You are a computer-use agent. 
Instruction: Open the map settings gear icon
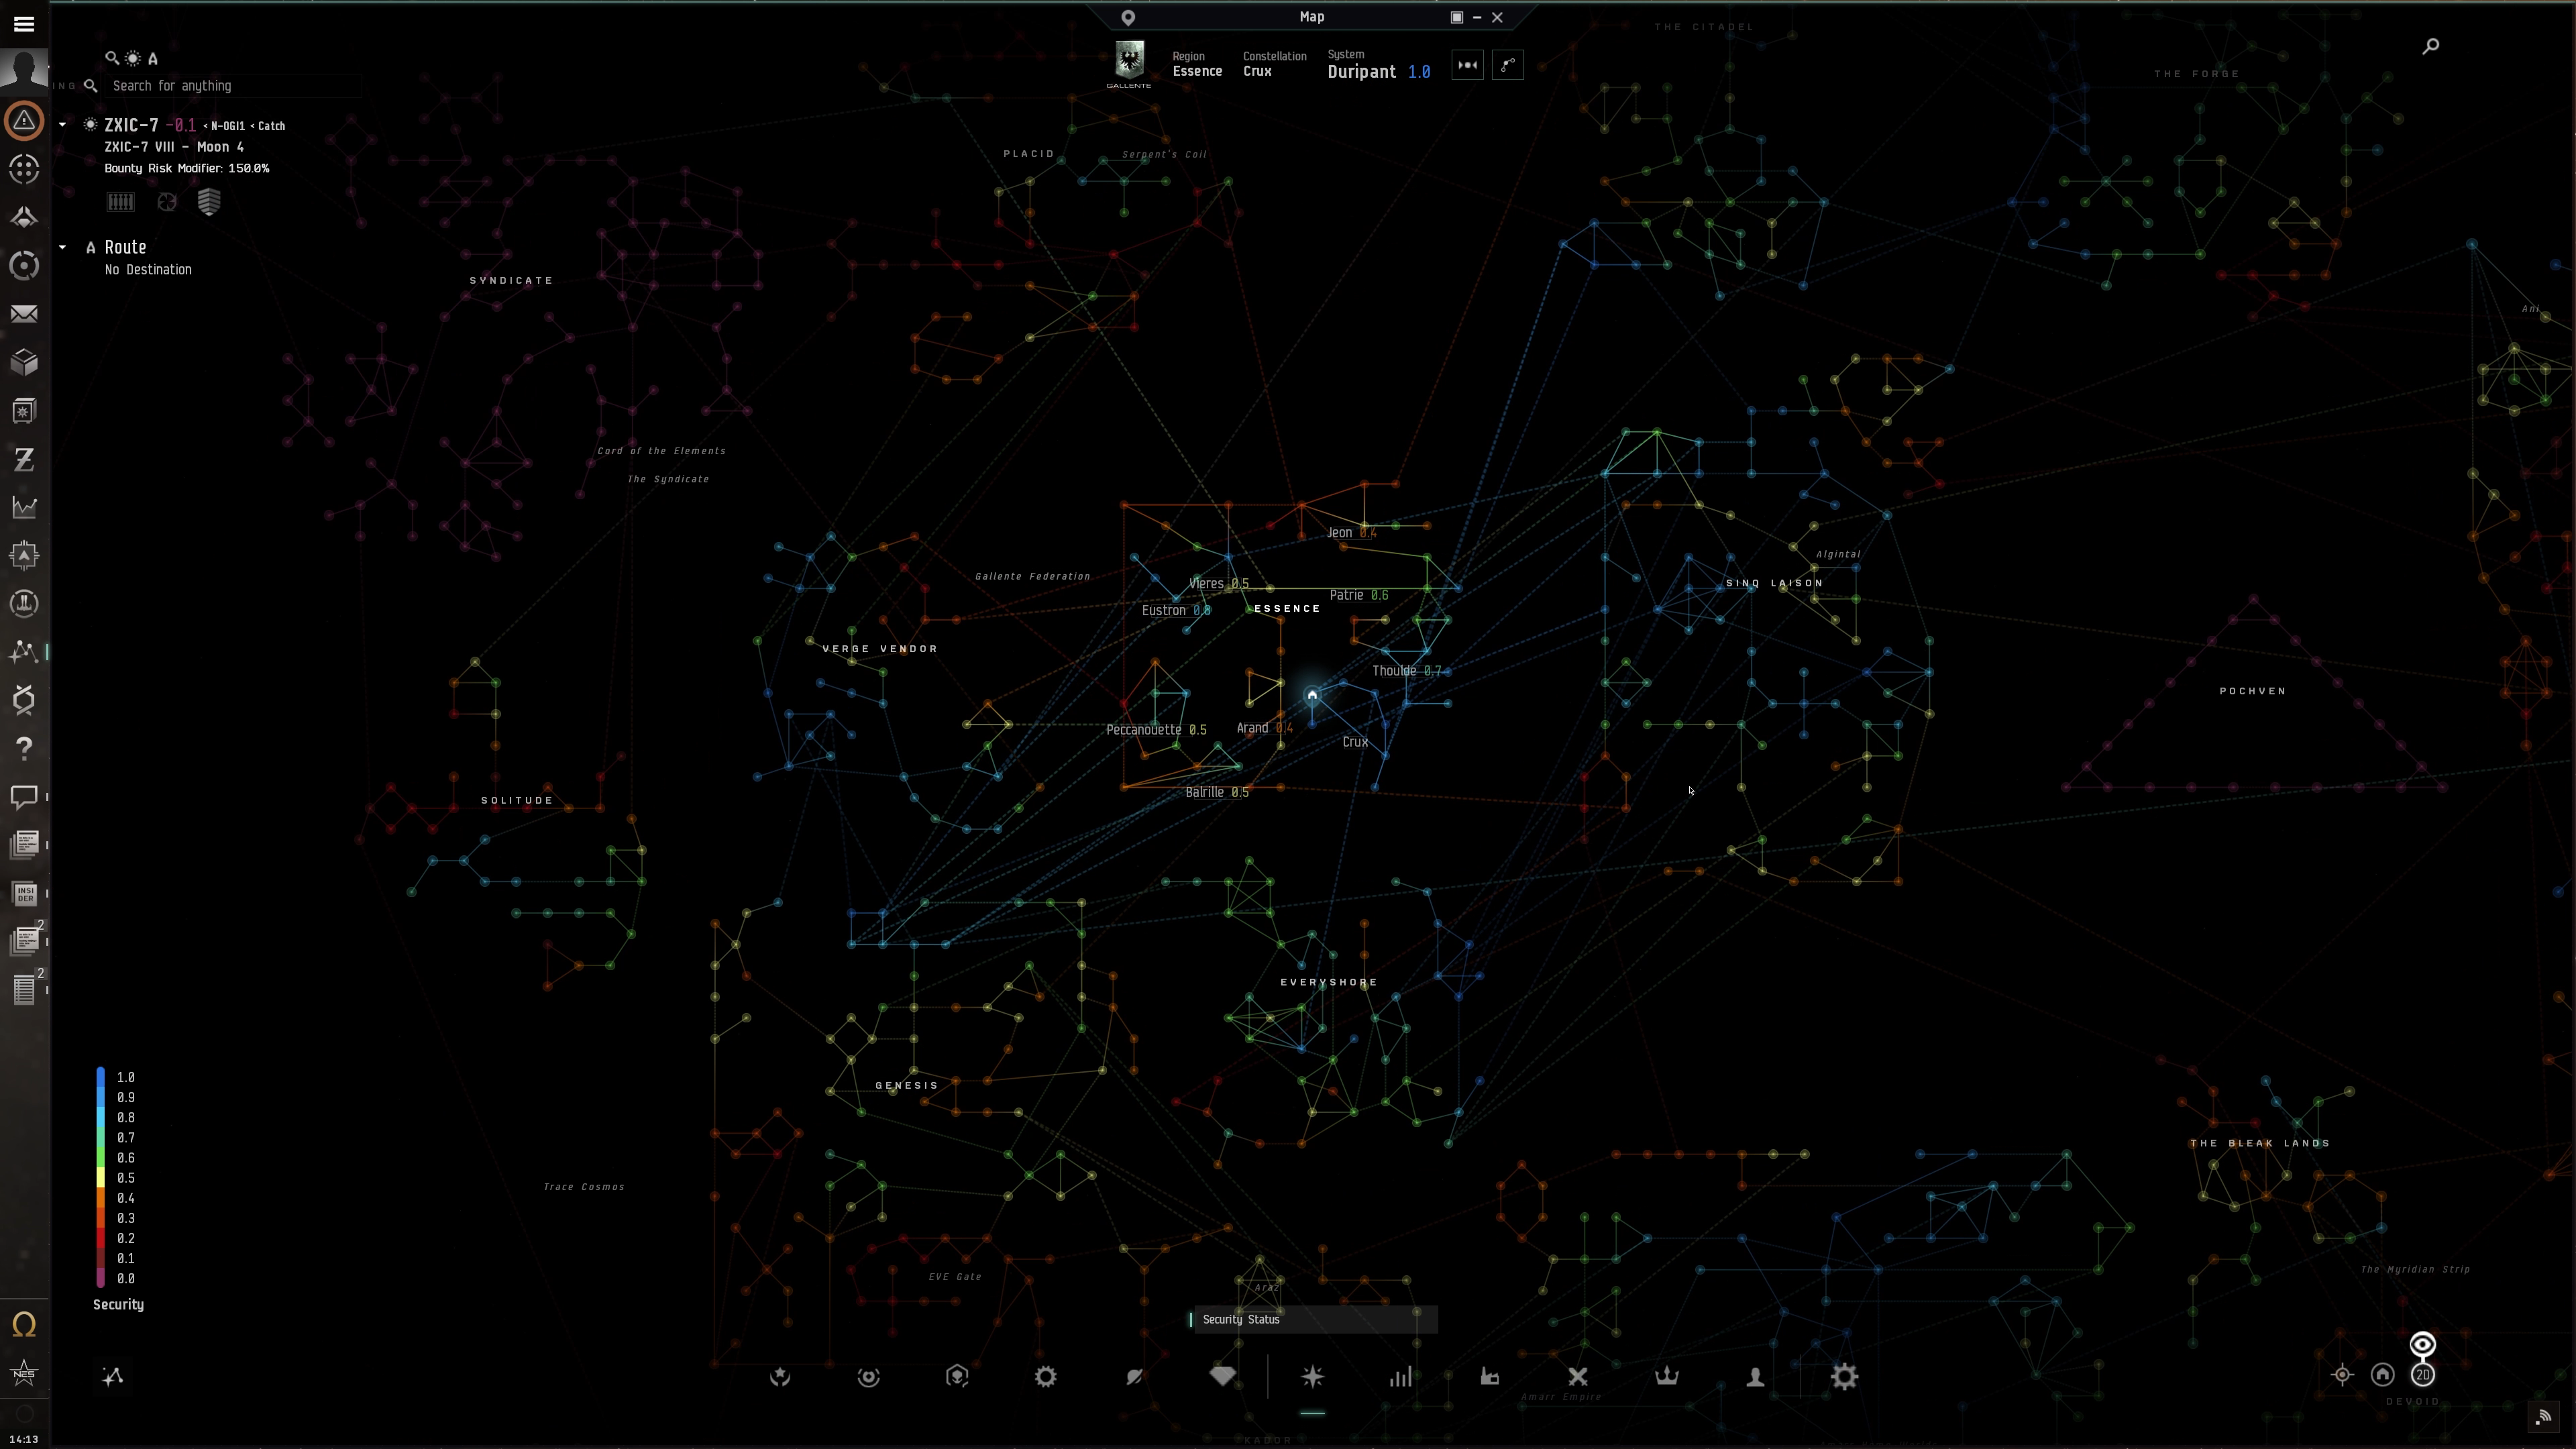pyautogui.click(x=1844, y=1377)
